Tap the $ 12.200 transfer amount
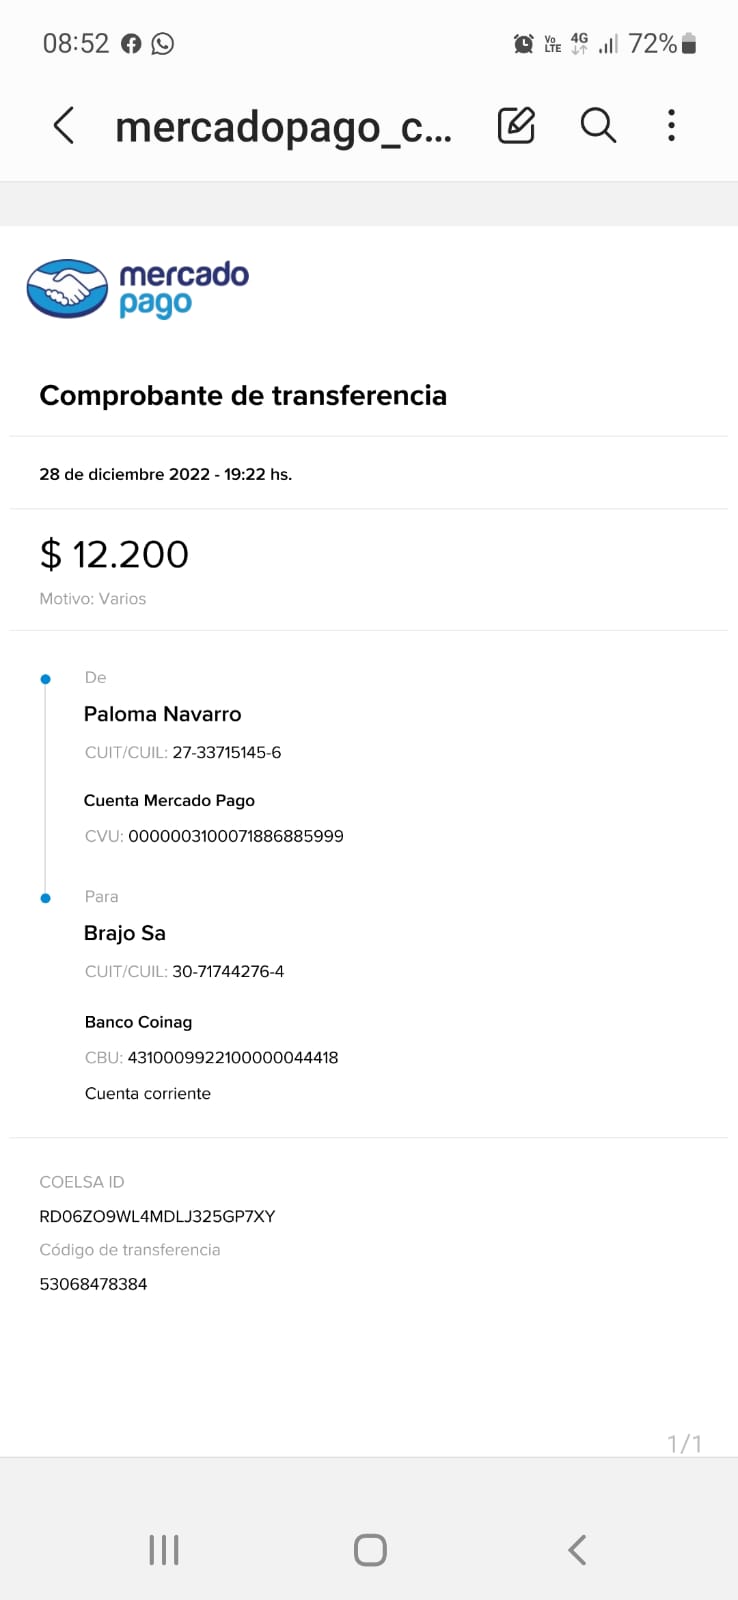This screenshot has height=1600, width=738. click(114, 554)
